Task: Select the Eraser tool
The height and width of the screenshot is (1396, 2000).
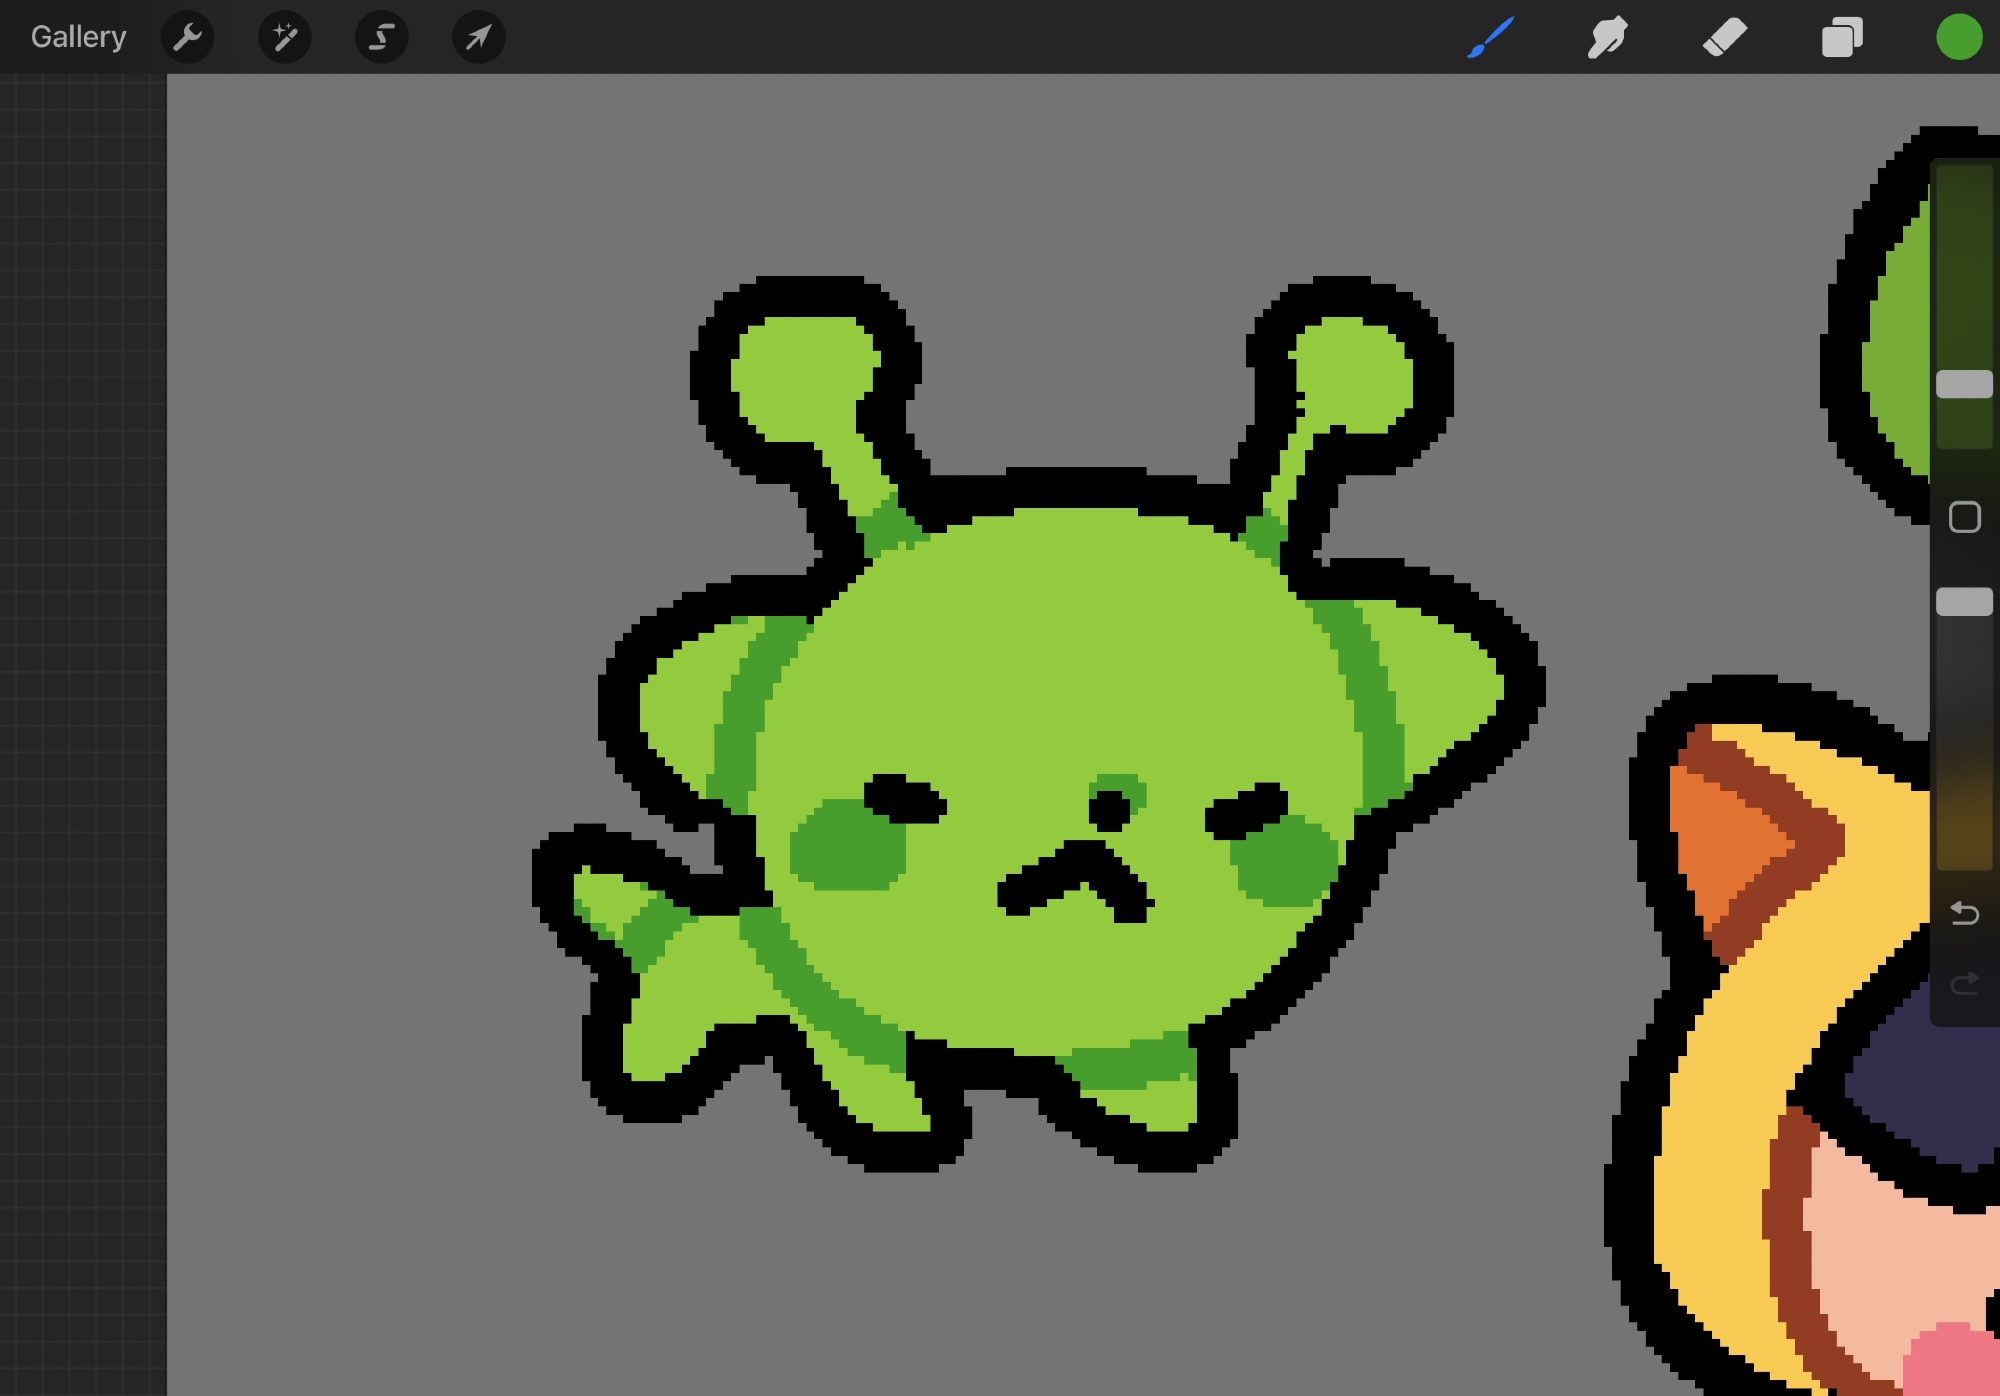Action: click(1724, 38)
